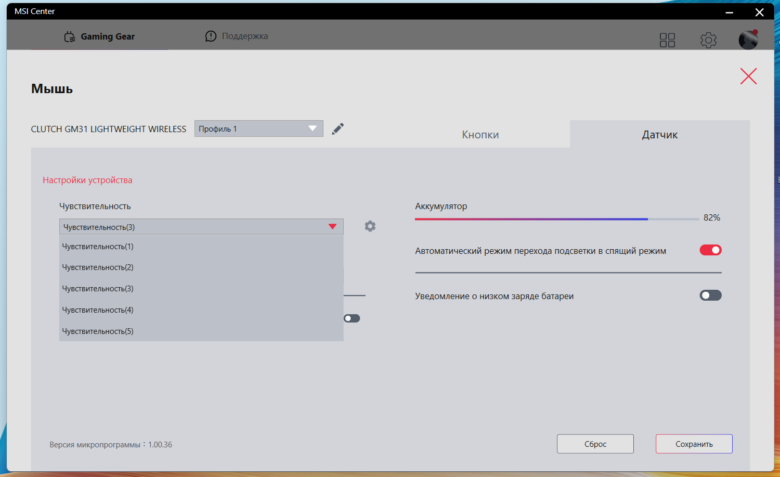
Task: Click the Сохранить button
Action: pos(694,444)
